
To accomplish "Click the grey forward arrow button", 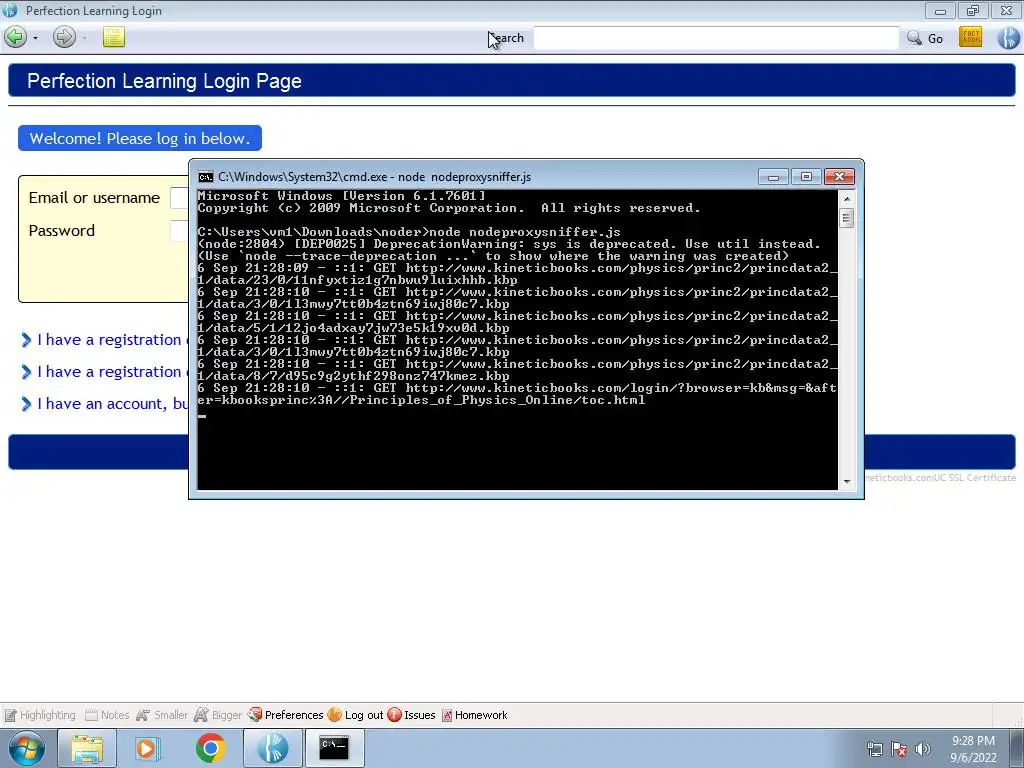I will pyautogui.click(x=64, y=37).
